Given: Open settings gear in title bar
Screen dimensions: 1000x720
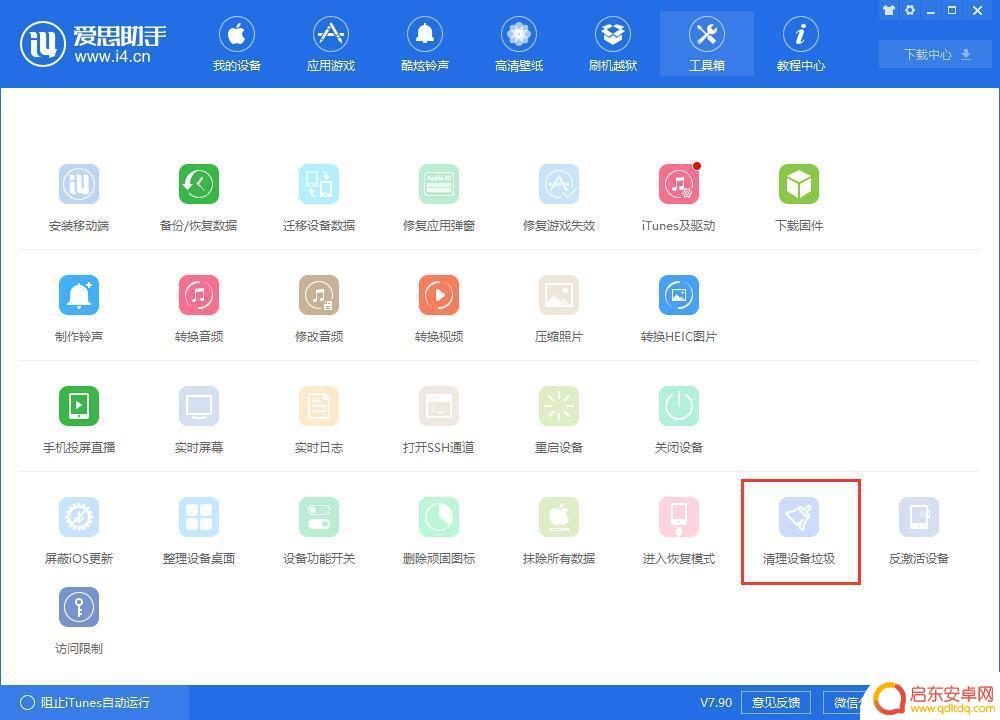Looking at the screenshot, I should 910,10.
